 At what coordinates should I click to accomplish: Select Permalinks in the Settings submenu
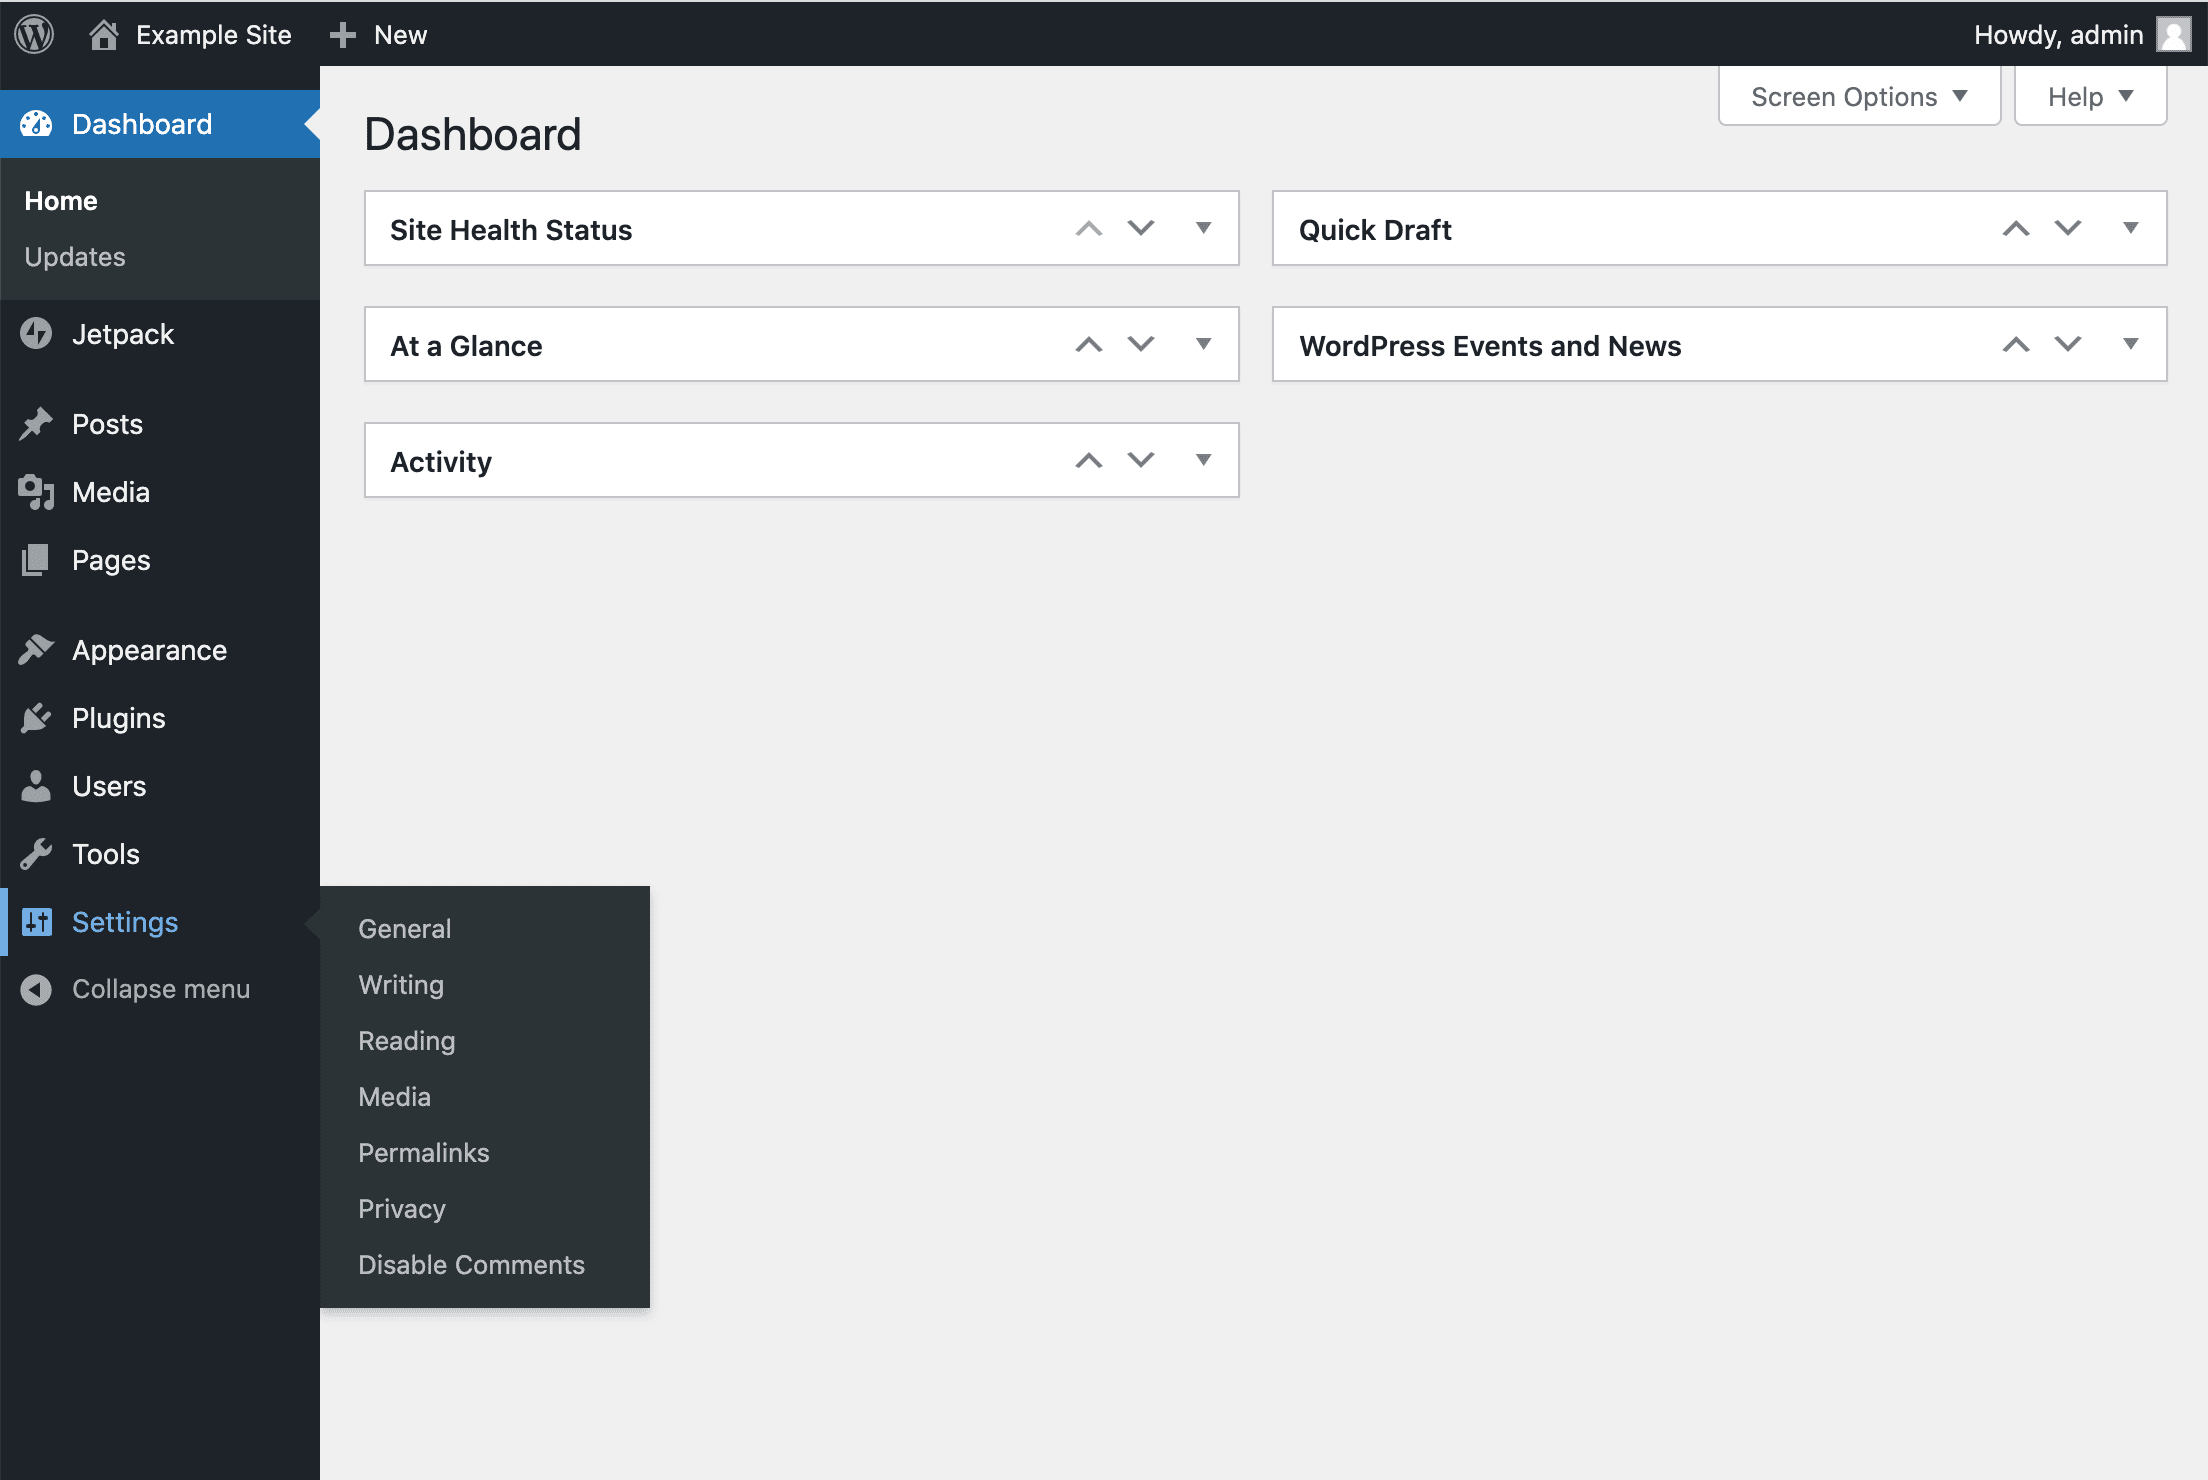coord(423,1152)
